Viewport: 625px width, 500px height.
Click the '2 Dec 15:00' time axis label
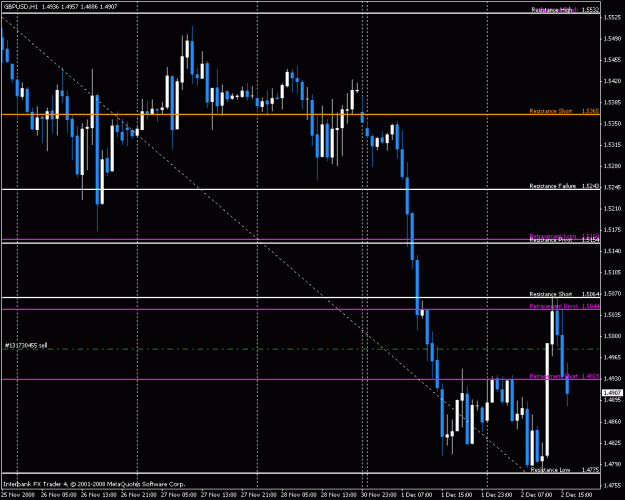(577, 495)
